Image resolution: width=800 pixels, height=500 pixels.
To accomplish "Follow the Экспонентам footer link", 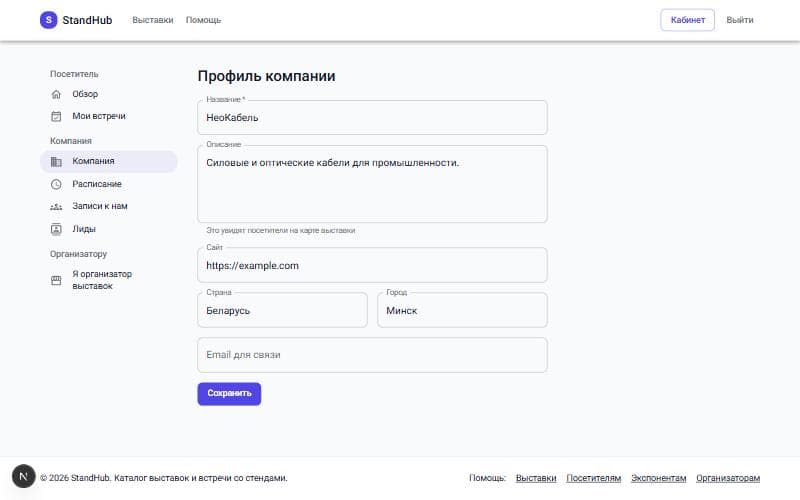I will (x=659, y=478).
